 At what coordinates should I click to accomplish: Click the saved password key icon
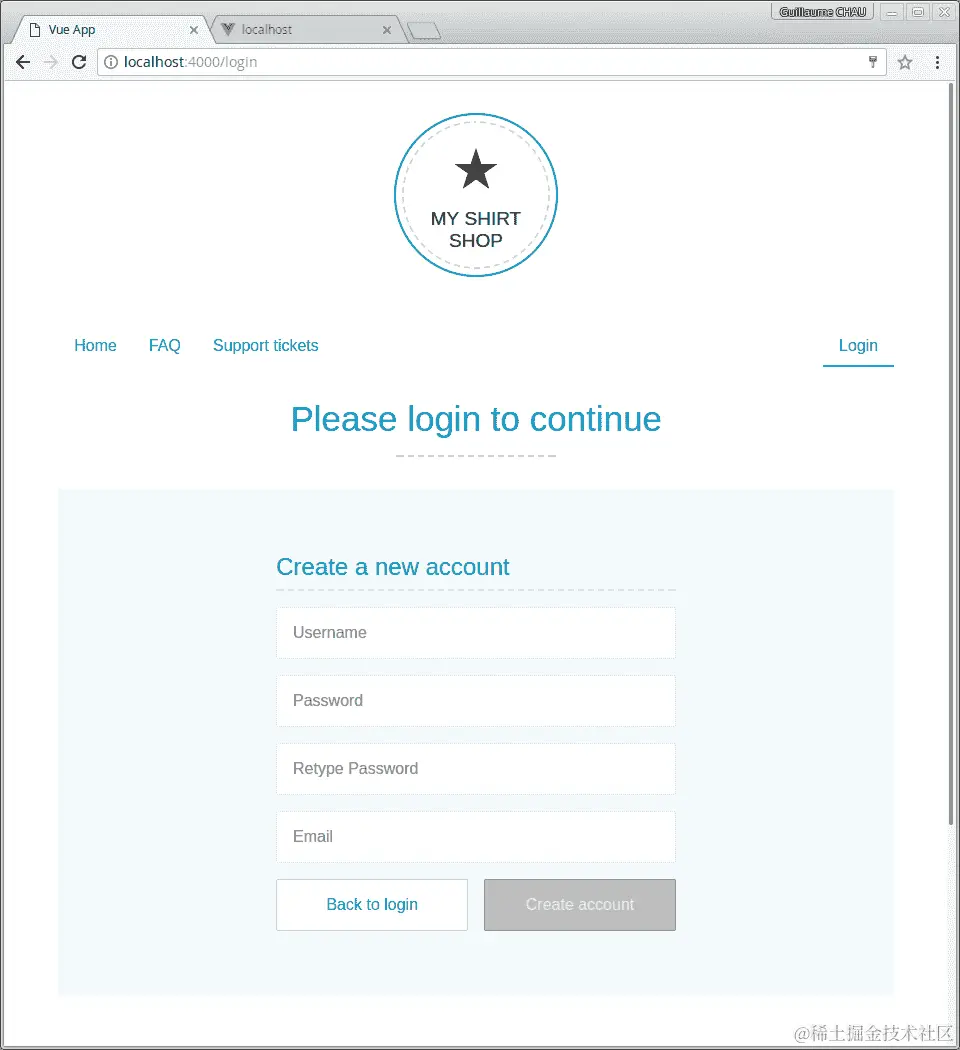pos(873,62)
